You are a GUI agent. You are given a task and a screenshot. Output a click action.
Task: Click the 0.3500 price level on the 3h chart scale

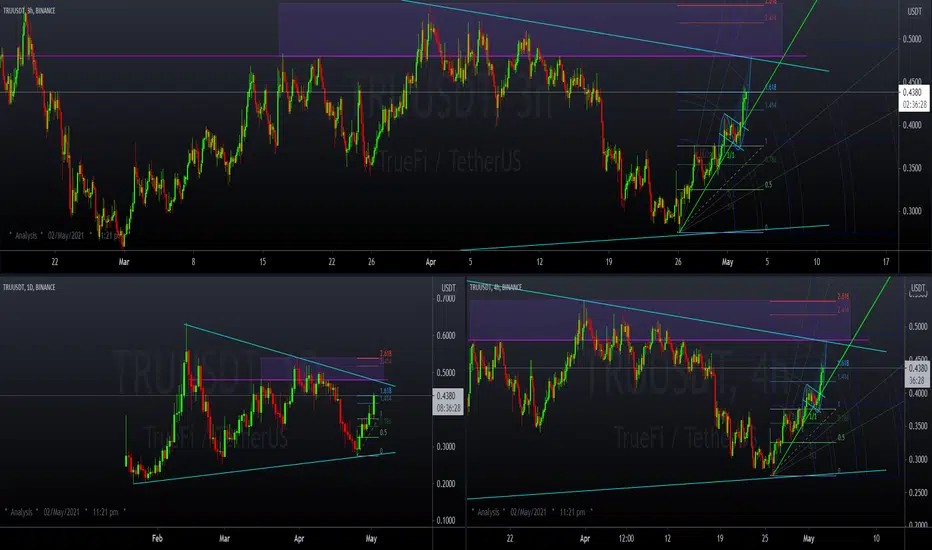point(912,168)
